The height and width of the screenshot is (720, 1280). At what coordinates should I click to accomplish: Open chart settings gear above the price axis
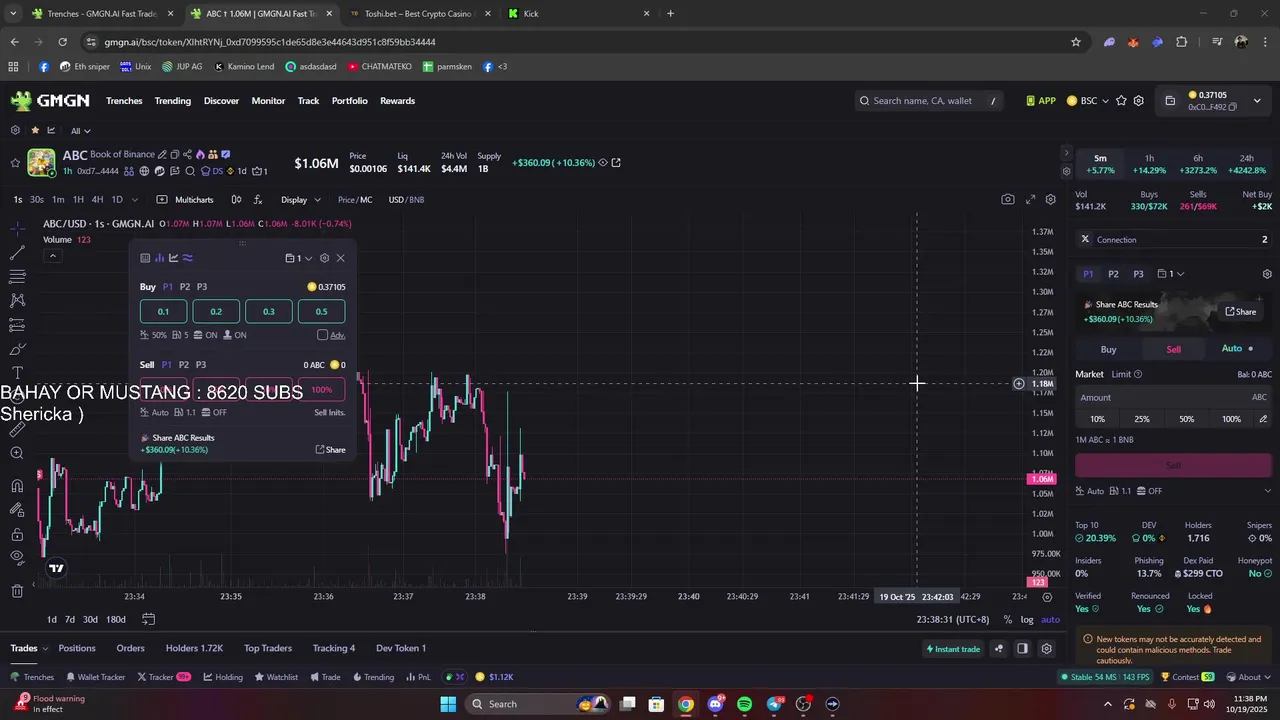pos(1051,199)
